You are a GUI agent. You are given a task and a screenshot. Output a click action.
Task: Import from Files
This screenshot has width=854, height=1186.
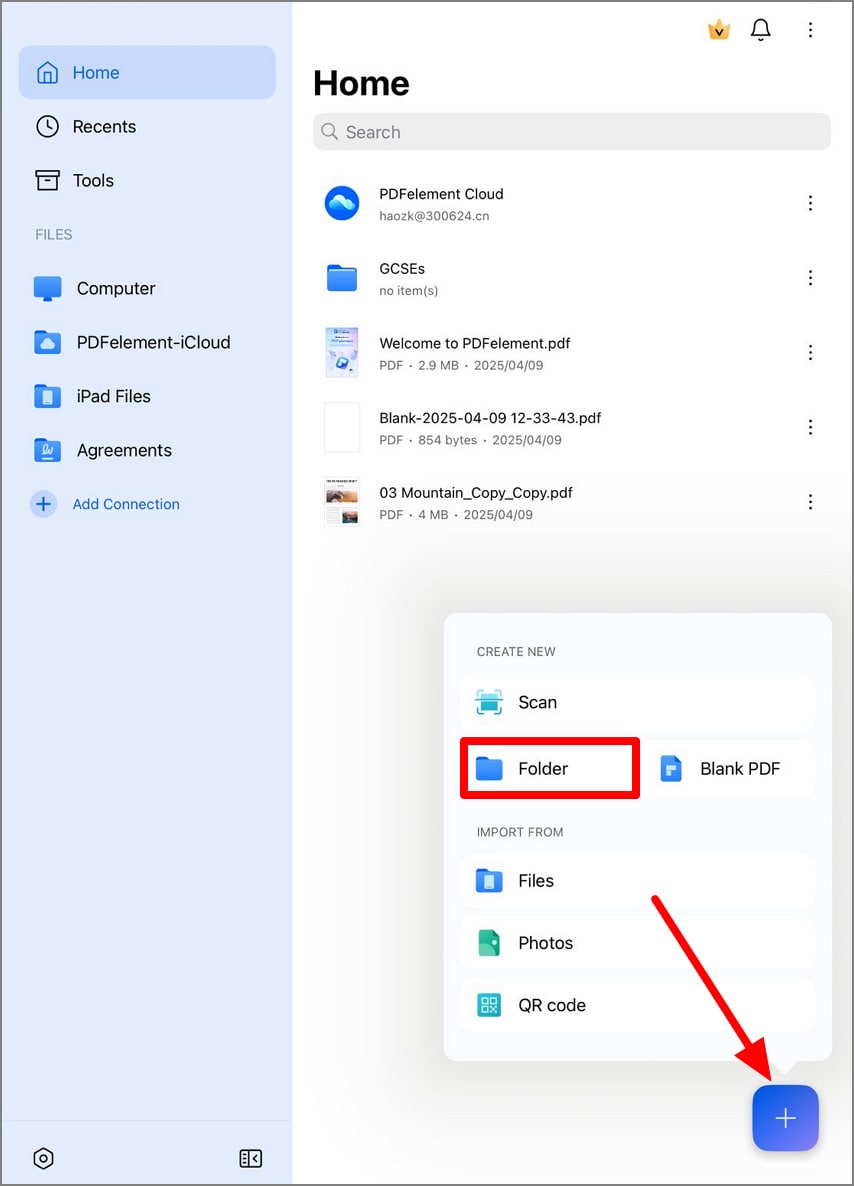(637, 880)
